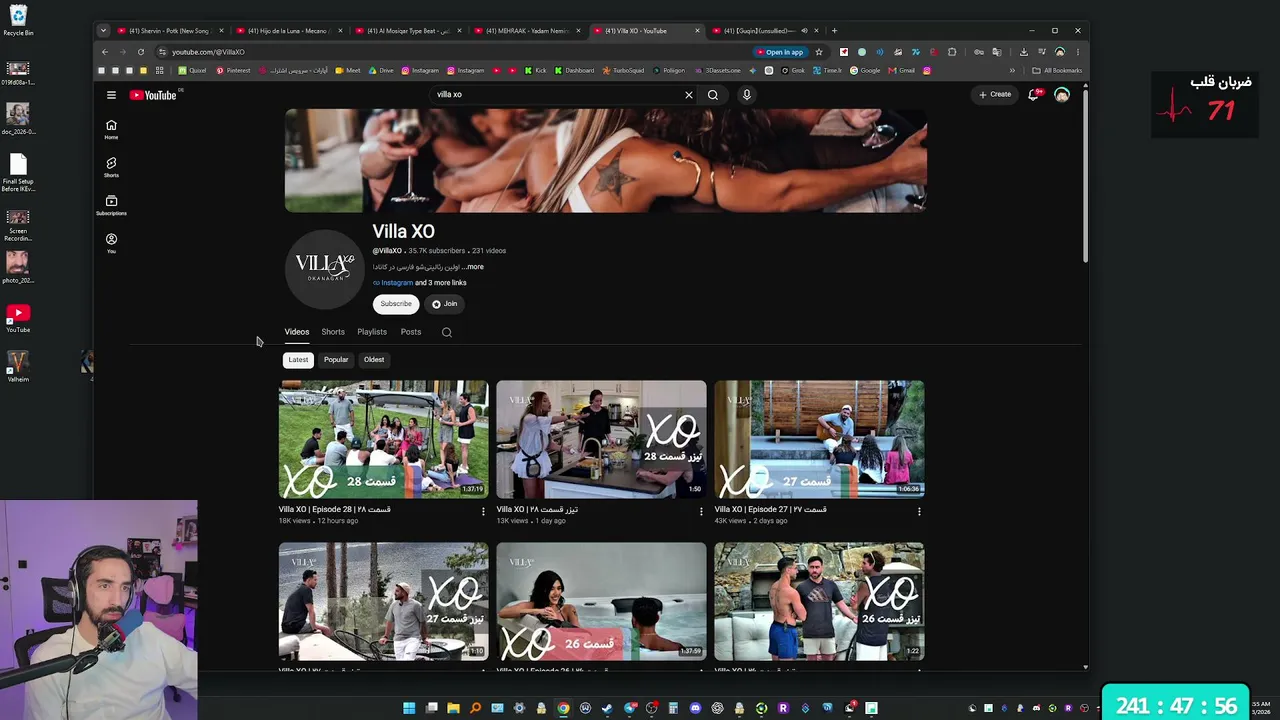Open the All Bookmarks folder
The width and height of the screenshot is (1280, 720).
coord(1057,71)
